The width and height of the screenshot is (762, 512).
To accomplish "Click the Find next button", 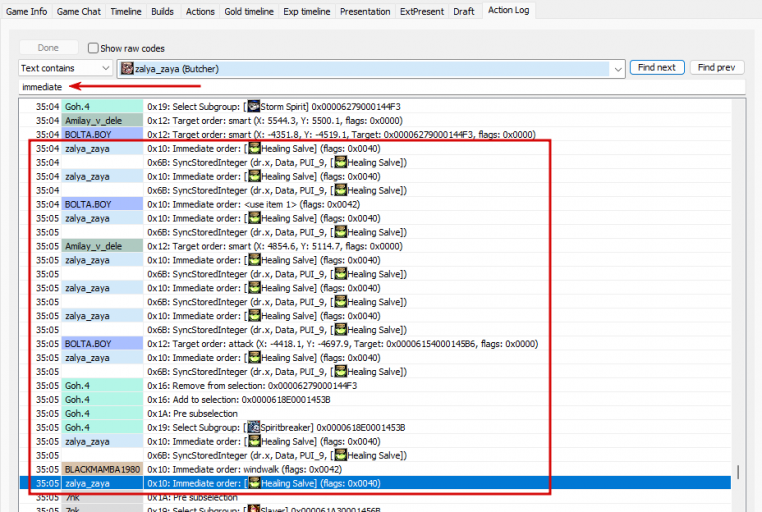I will tap(657, 67).
